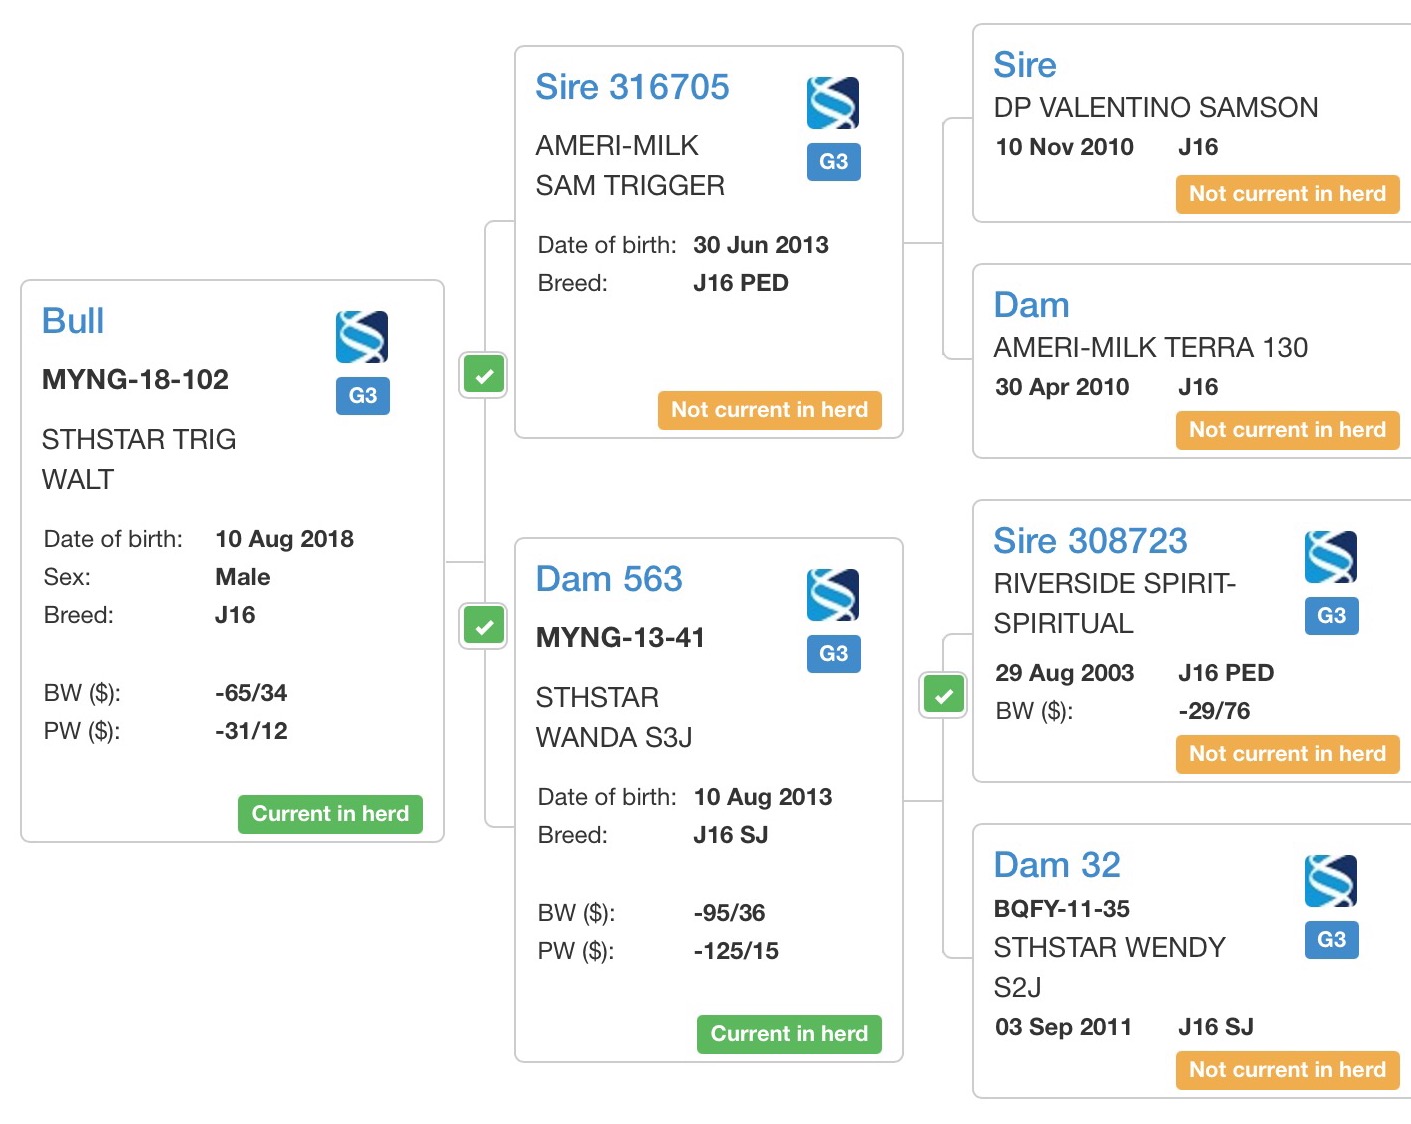Click Current in herd badge on Dam 563
Viewport: 1411px width, 1124px height.
tap(788, 1034)
